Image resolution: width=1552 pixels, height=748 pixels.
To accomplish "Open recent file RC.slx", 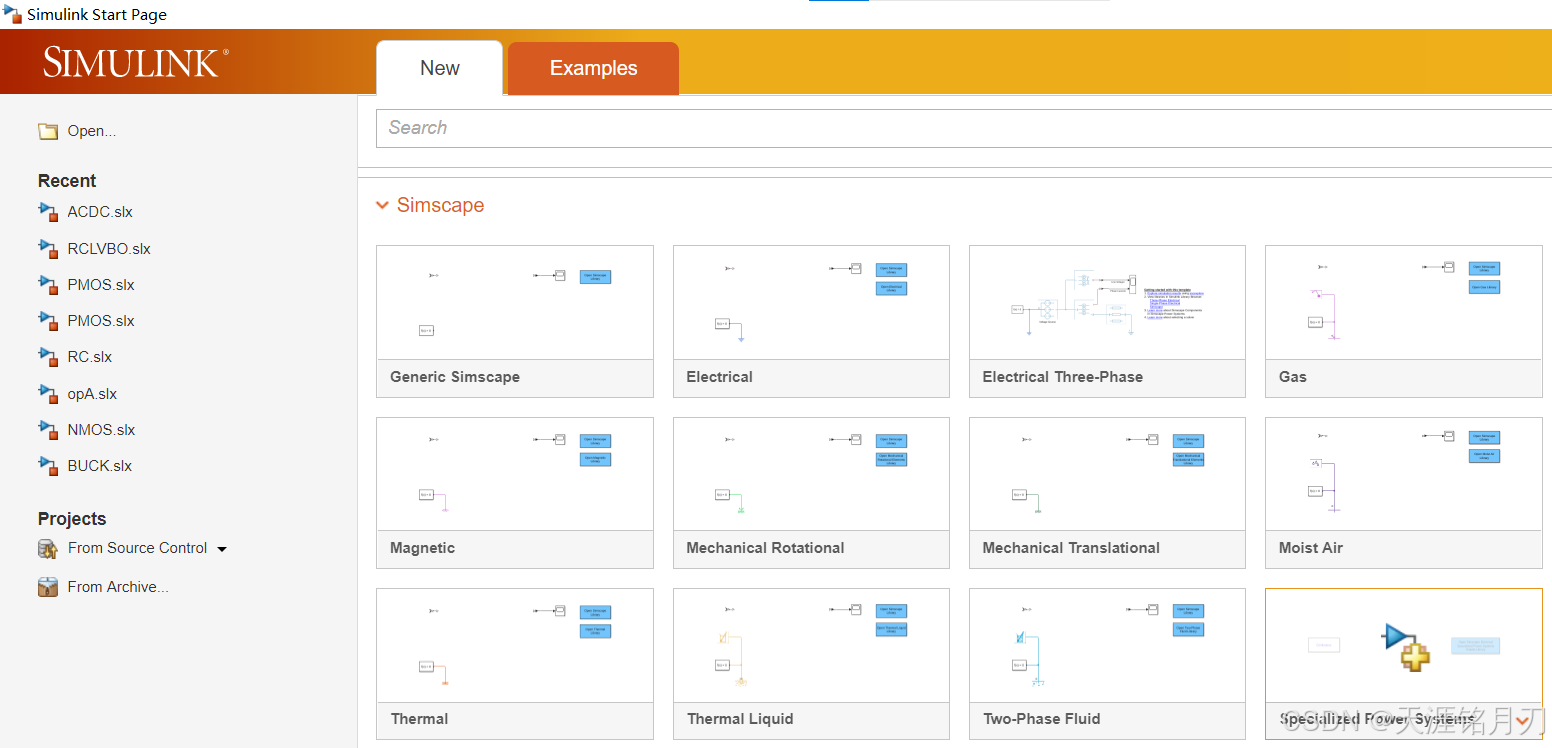I will coord(90,357).
